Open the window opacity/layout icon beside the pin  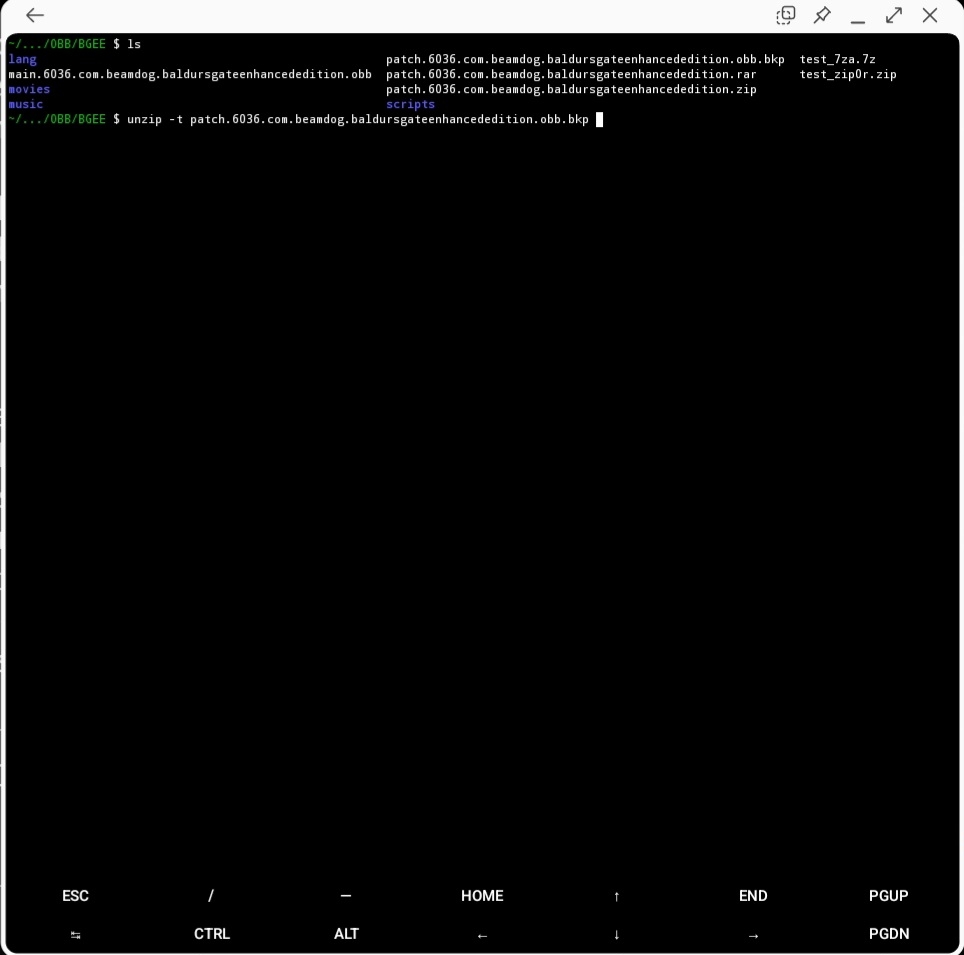point(786,15)
